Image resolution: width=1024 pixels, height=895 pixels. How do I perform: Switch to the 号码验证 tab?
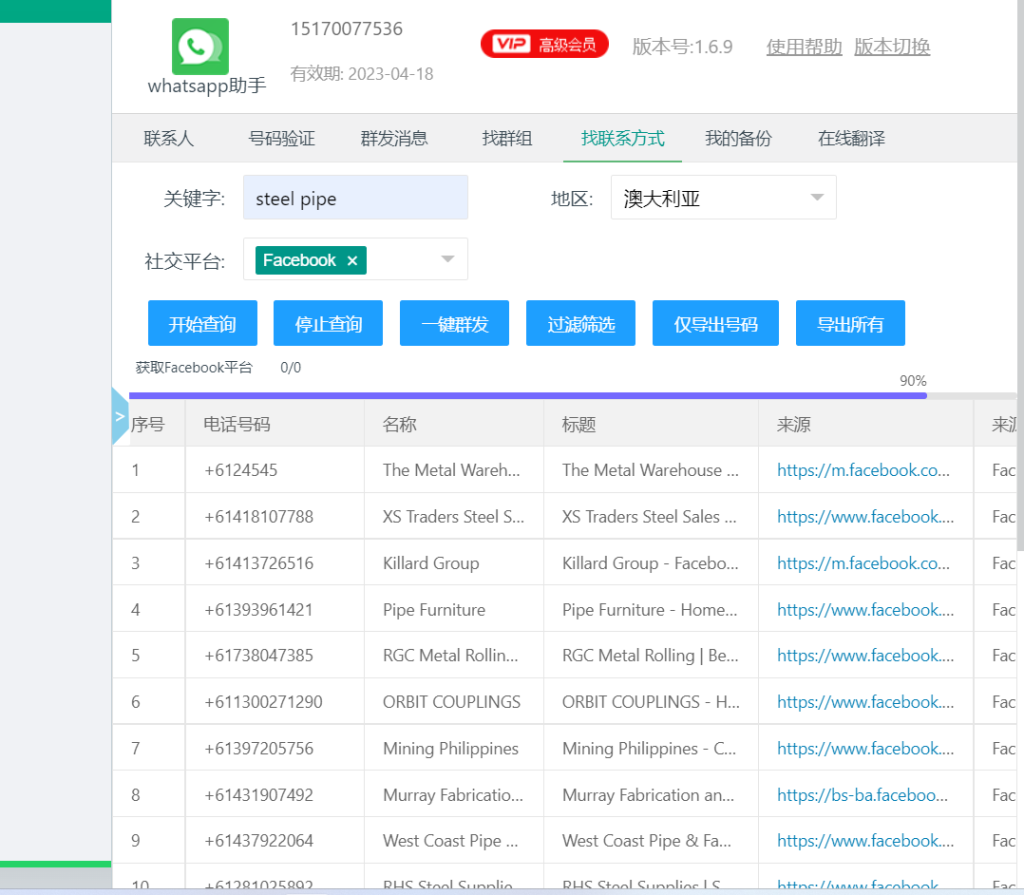click(281, 139)
